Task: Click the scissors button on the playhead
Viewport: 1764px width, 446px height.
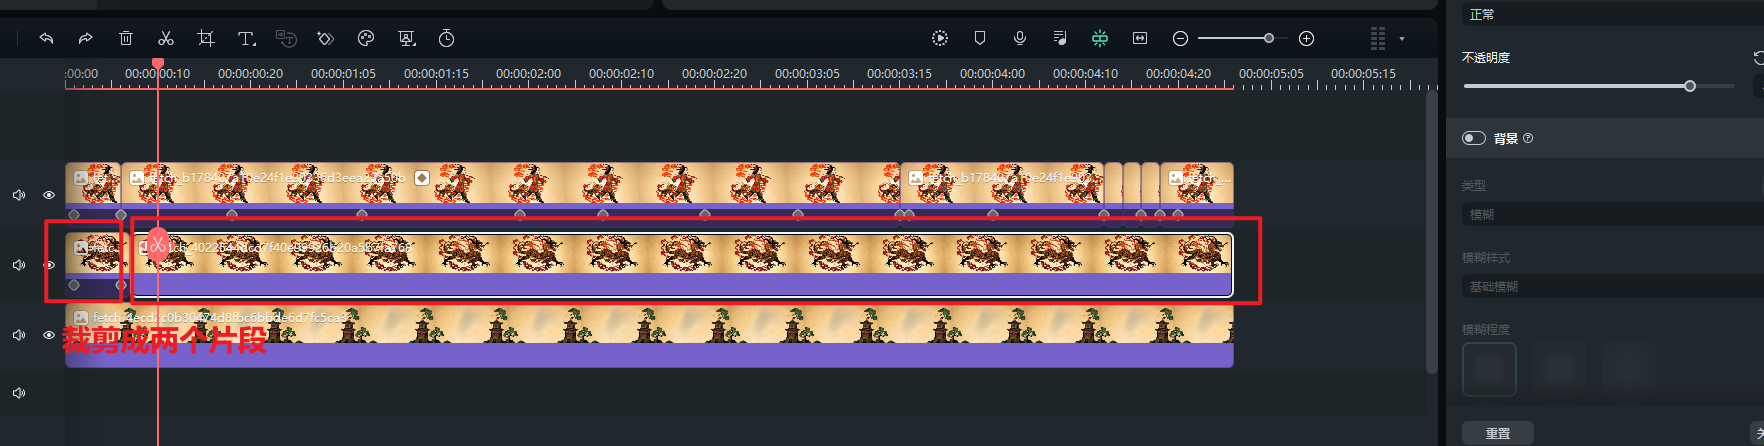Action: coord(158,244)
